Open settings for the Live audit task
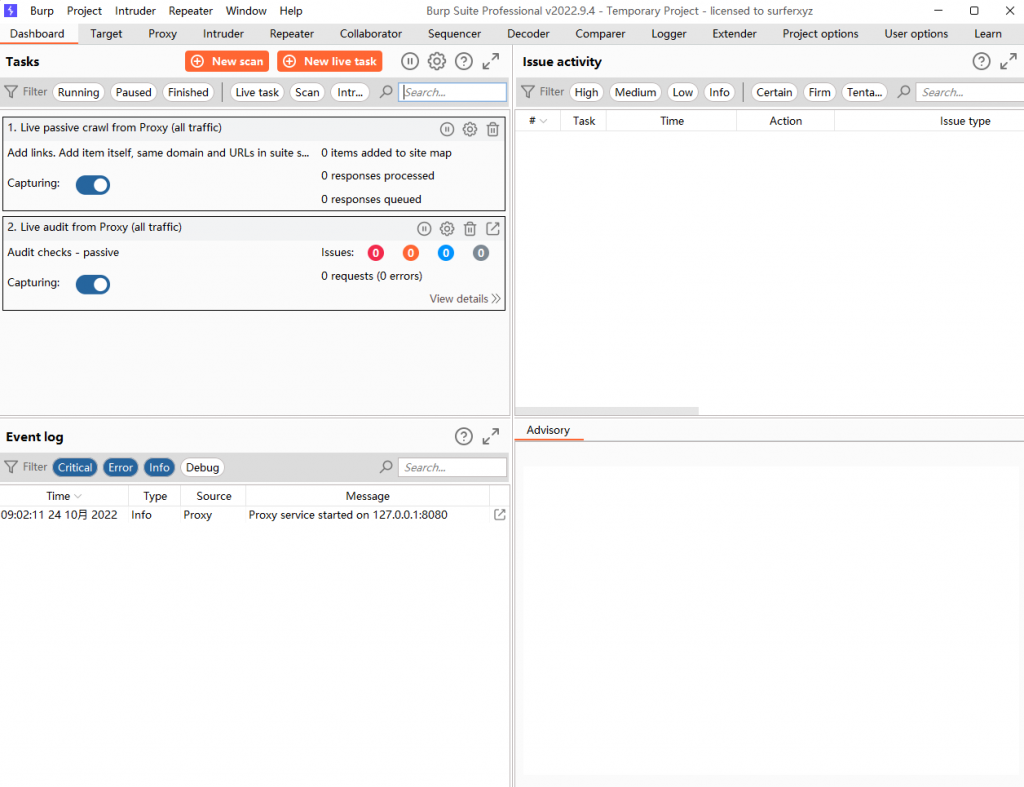 coord(447,229)
